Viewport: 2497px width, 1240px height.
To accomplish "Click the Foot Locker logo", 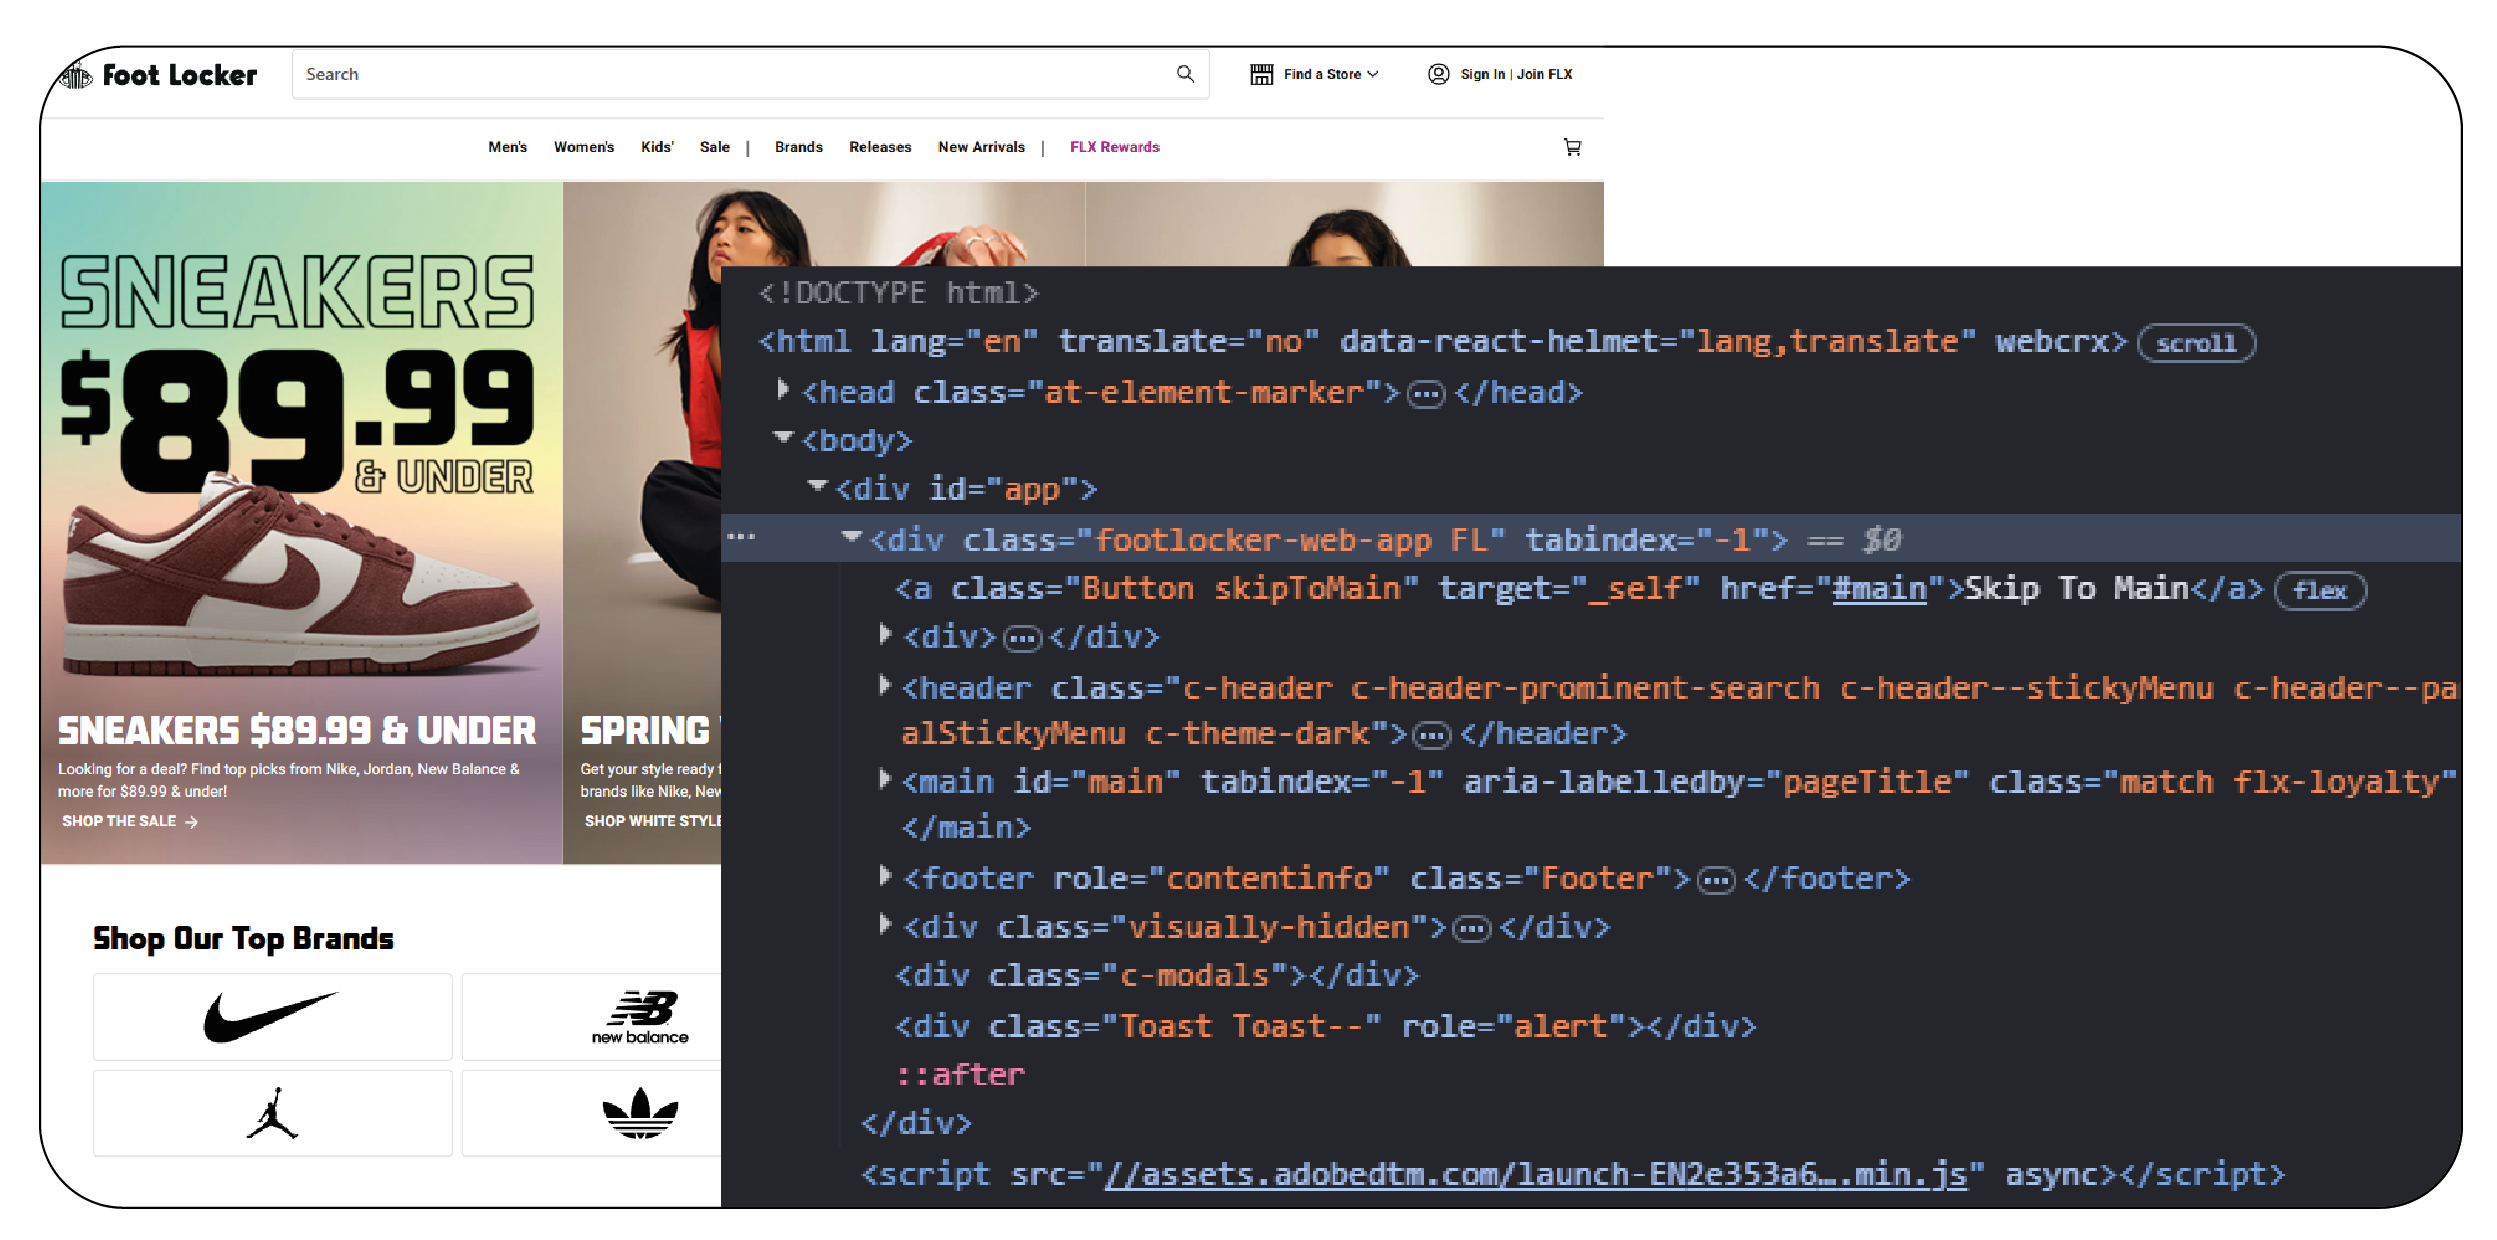I will tap(160, 75).
